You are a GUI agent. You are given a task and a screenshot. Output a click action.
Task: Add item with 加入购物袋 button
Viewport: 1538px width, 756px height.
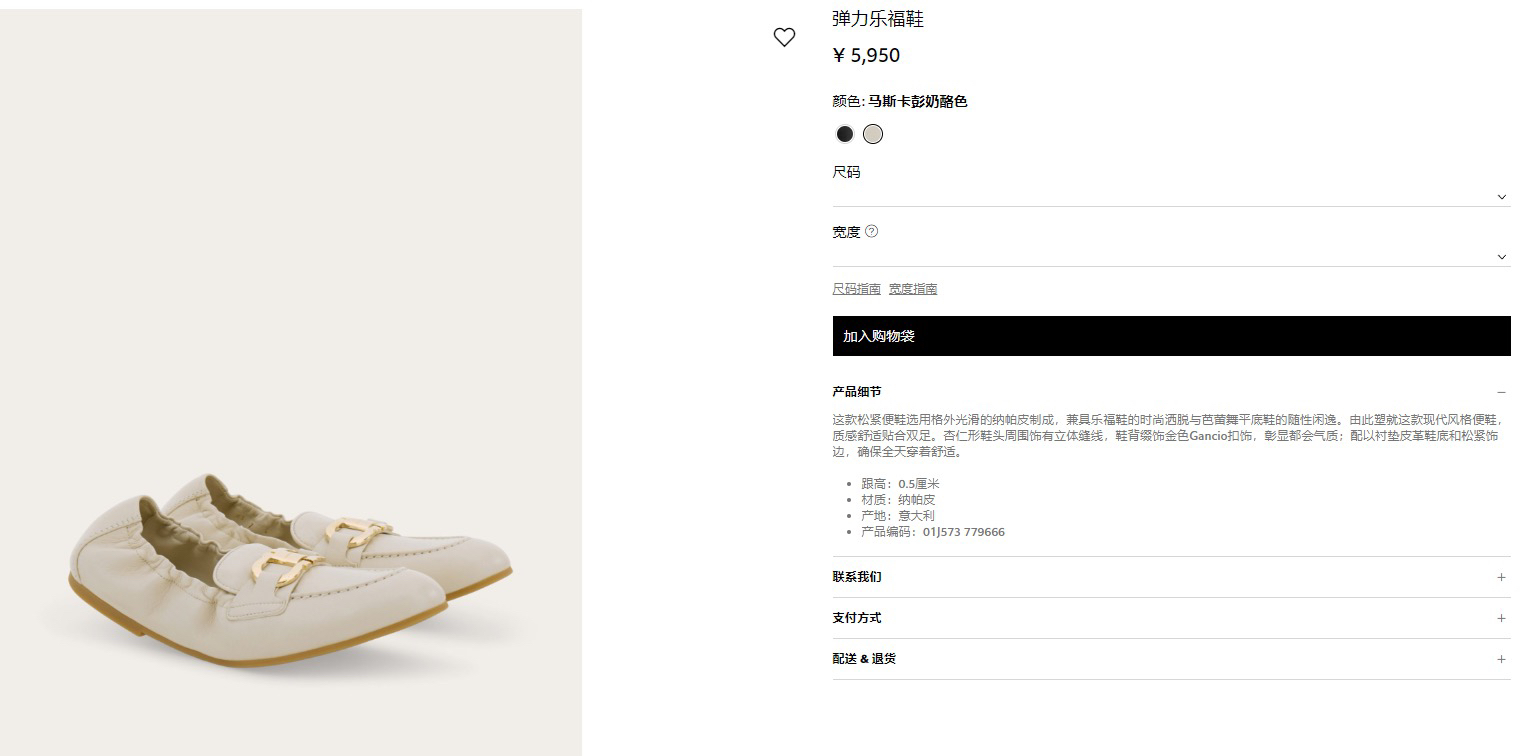click(x=1171, y=336)
